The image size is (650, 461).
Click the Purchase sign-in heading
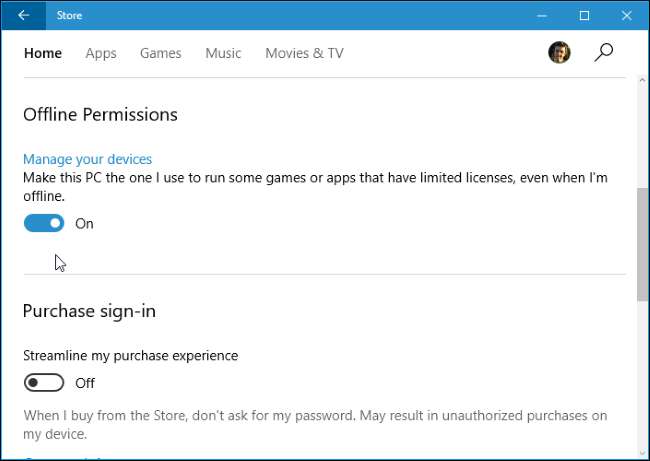(x=89, y=311)
